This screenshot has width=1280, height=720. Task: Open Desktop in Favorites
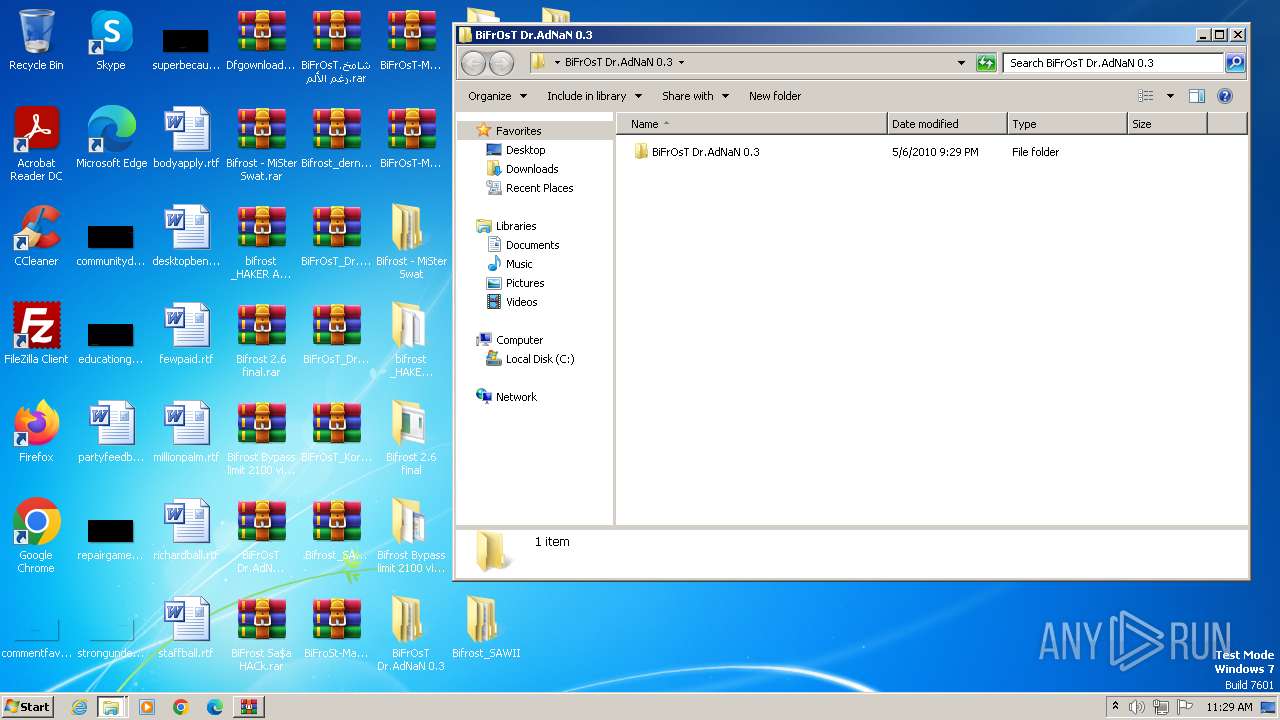pyautogui.click(x=525, y=150)
